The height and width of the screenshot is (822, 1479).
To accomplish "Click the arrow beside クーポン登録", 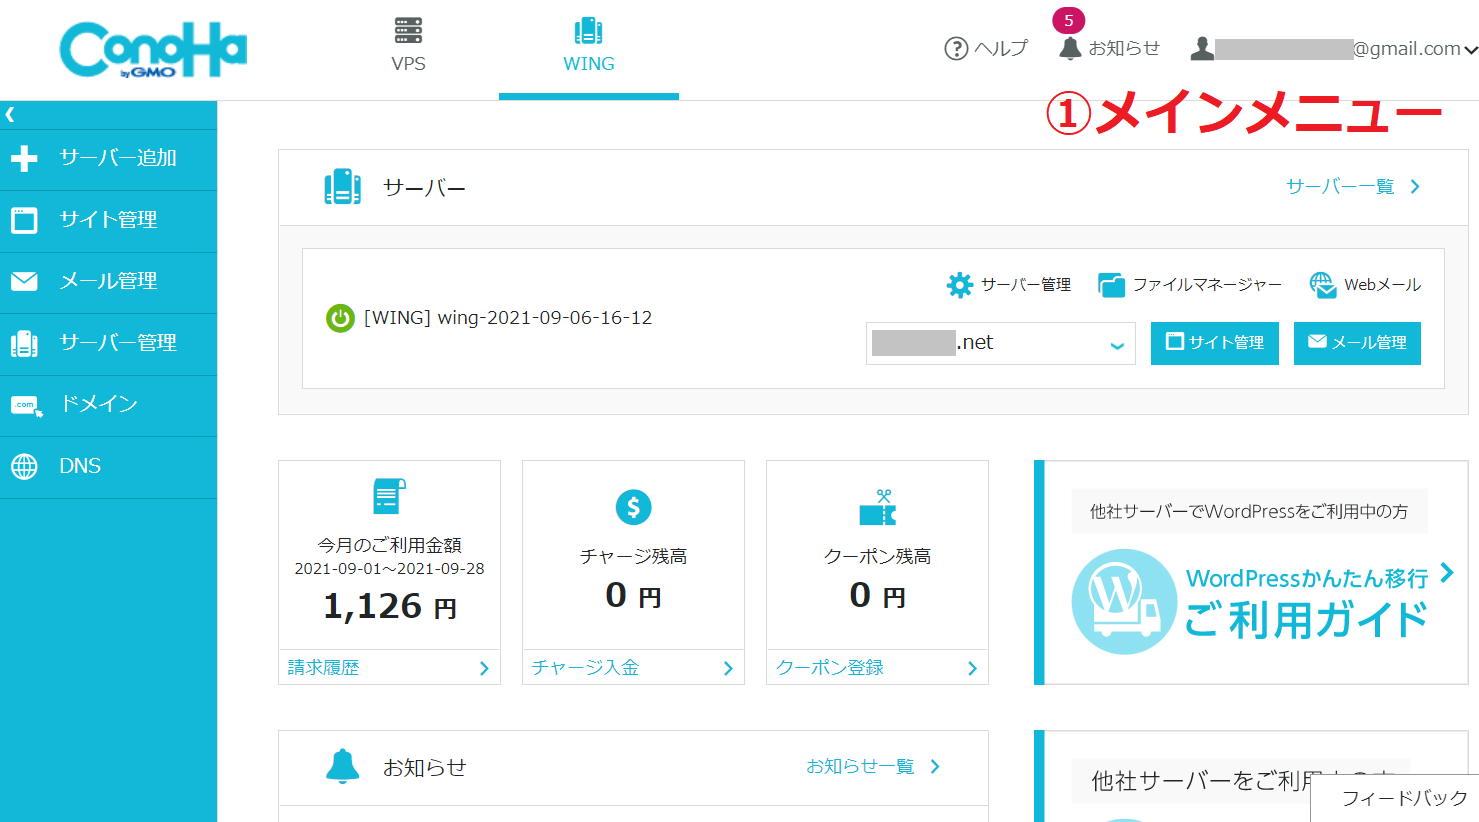I will click(972, 668).
